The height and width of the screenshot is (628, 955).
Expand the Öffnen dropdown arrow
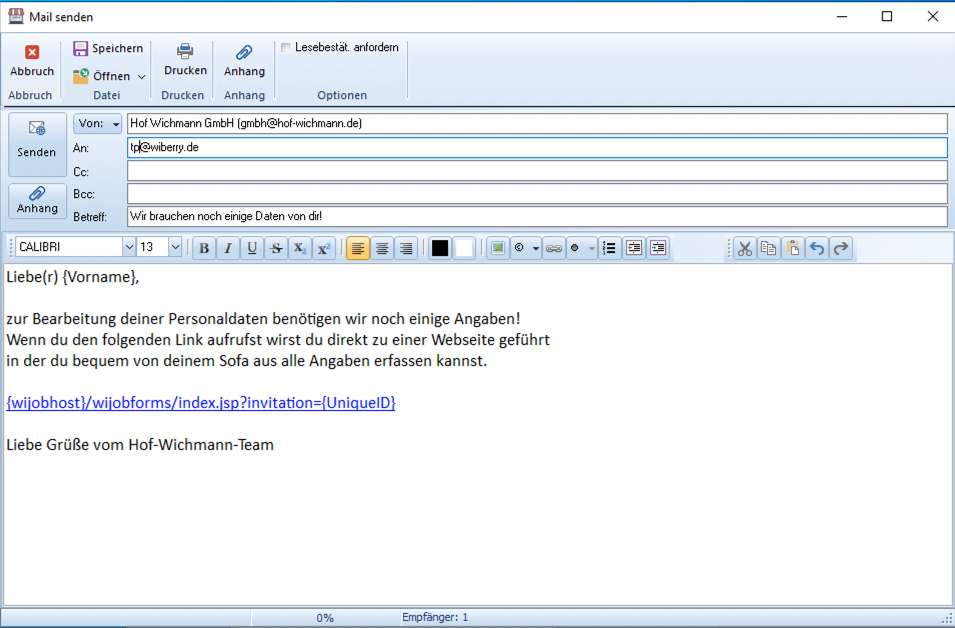(142, 77)
